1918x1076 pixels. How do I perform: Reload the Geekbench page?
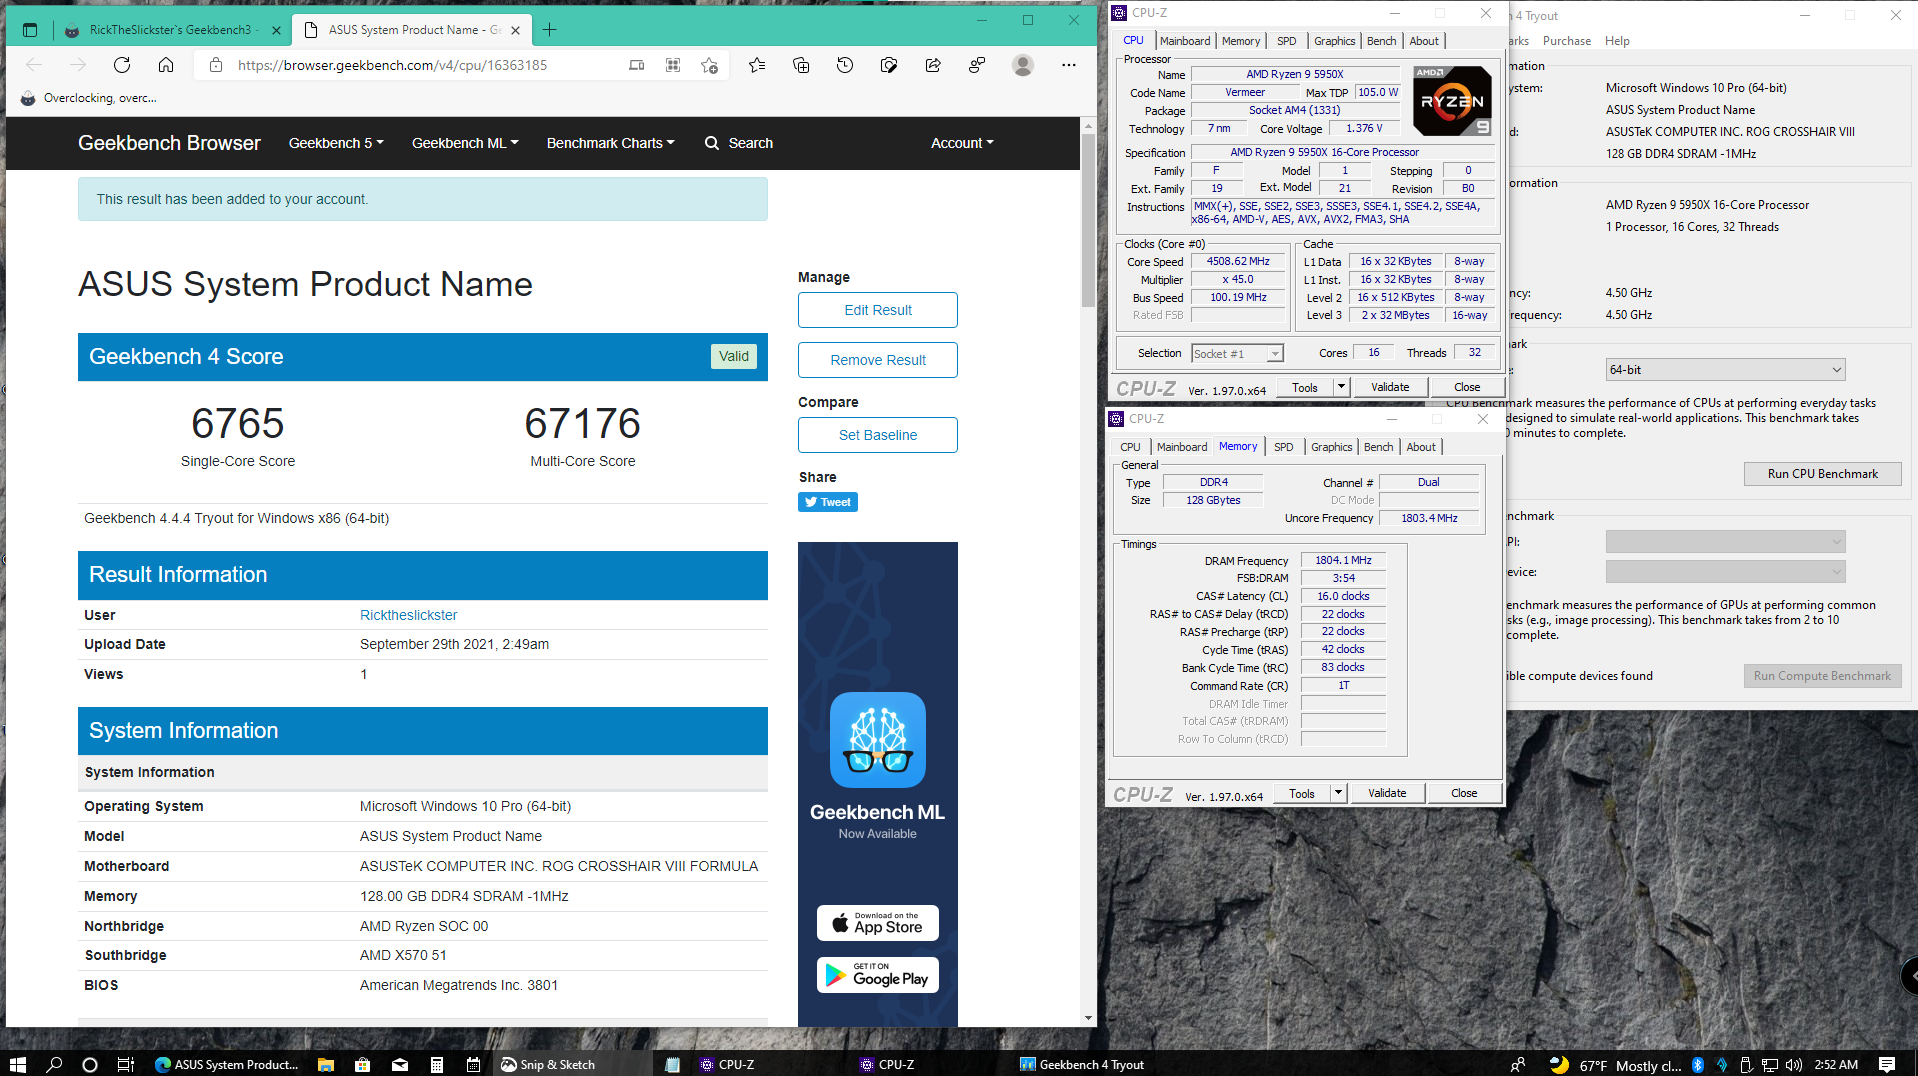(x=122, y=65)
